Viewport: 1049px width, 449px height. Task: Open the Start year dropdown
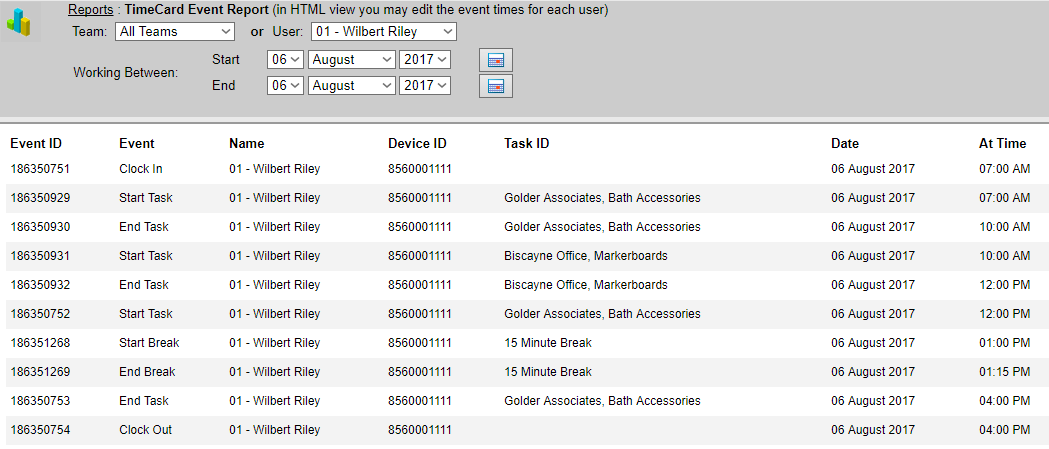tap(425, 60)
